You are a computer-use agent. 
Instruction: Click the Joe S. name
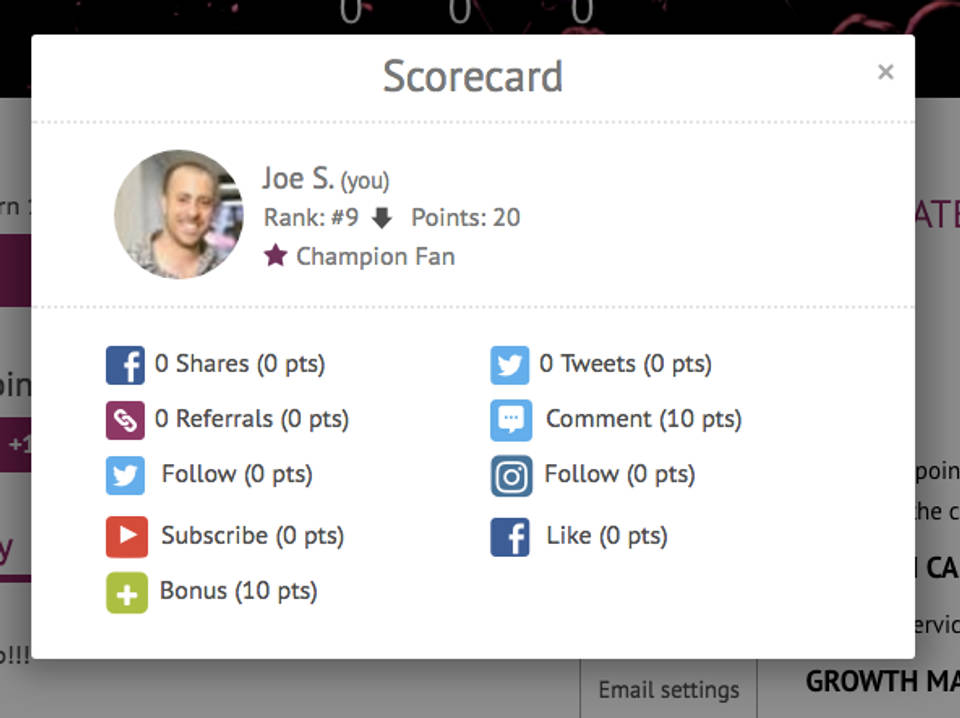[297, 178]
